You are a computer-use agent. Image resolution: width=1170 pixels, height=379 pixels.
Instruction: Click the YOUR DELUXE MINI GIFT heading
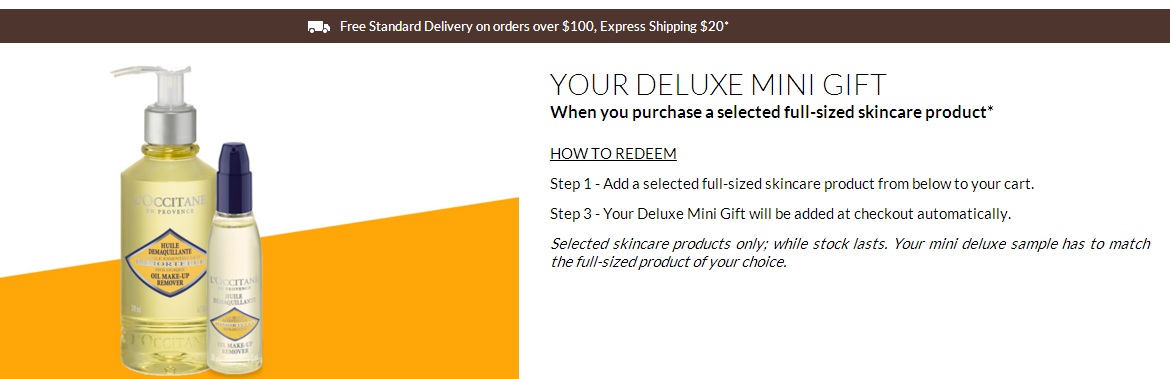point(717,84)
